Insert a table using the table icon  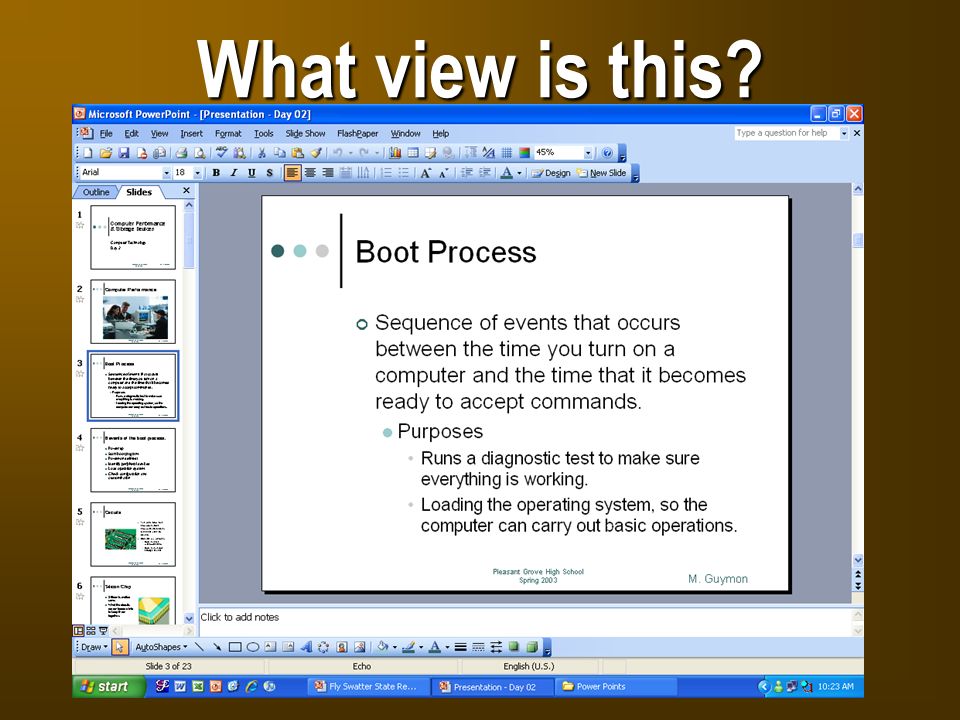pyautogui.click(x=413, y=152)
